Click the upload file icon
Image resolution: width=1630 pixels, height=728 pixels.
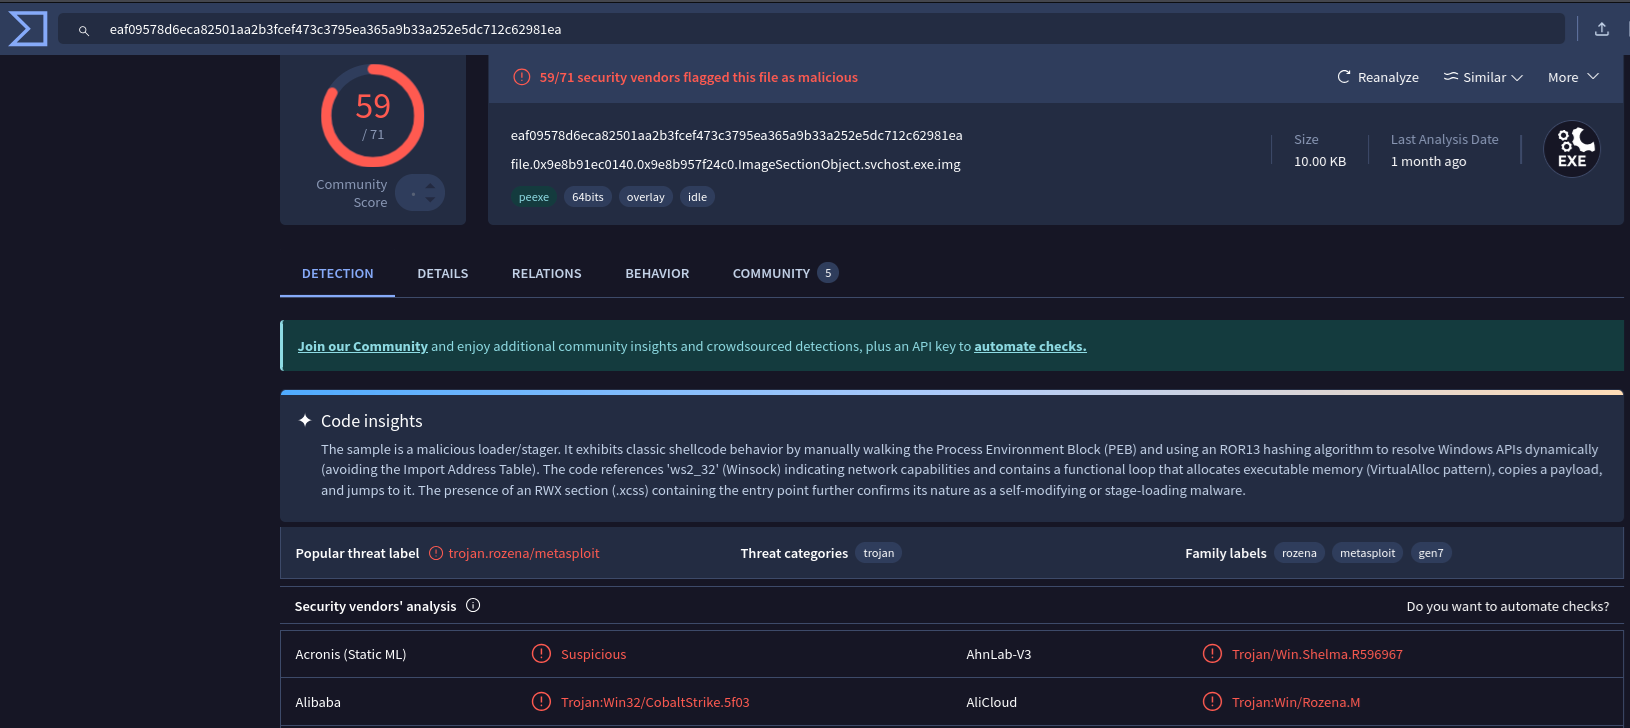click(x=1601, y=29)
